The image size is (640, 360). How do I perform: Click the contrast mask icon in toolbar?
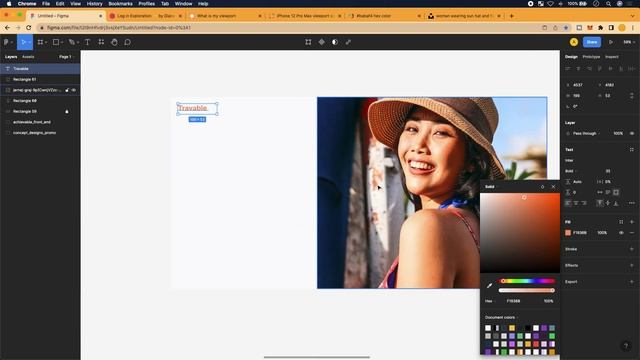click(x=335, y=42)
